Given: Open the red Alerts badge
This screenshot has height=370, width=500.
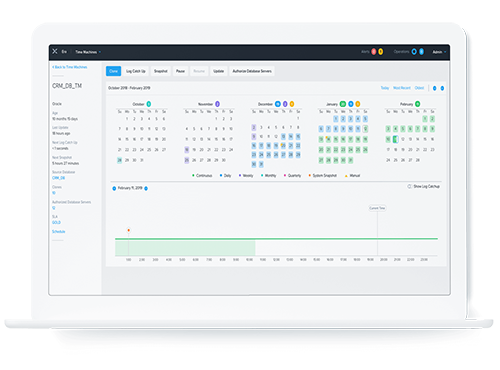Looking at the screenshot, I should (x=374, y=52).
